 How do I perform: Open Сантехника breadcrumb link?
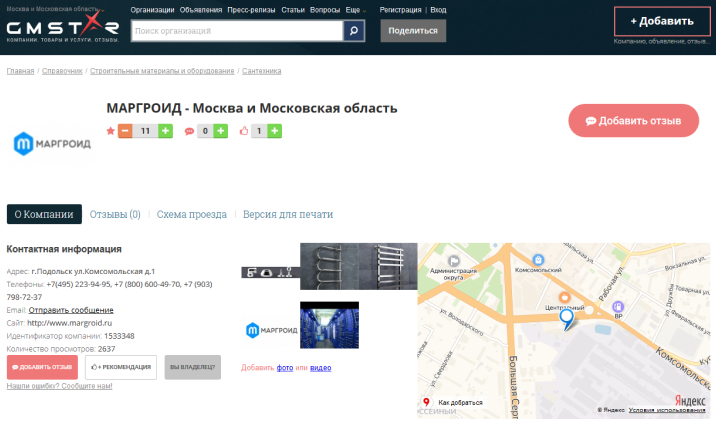[262, 71]
